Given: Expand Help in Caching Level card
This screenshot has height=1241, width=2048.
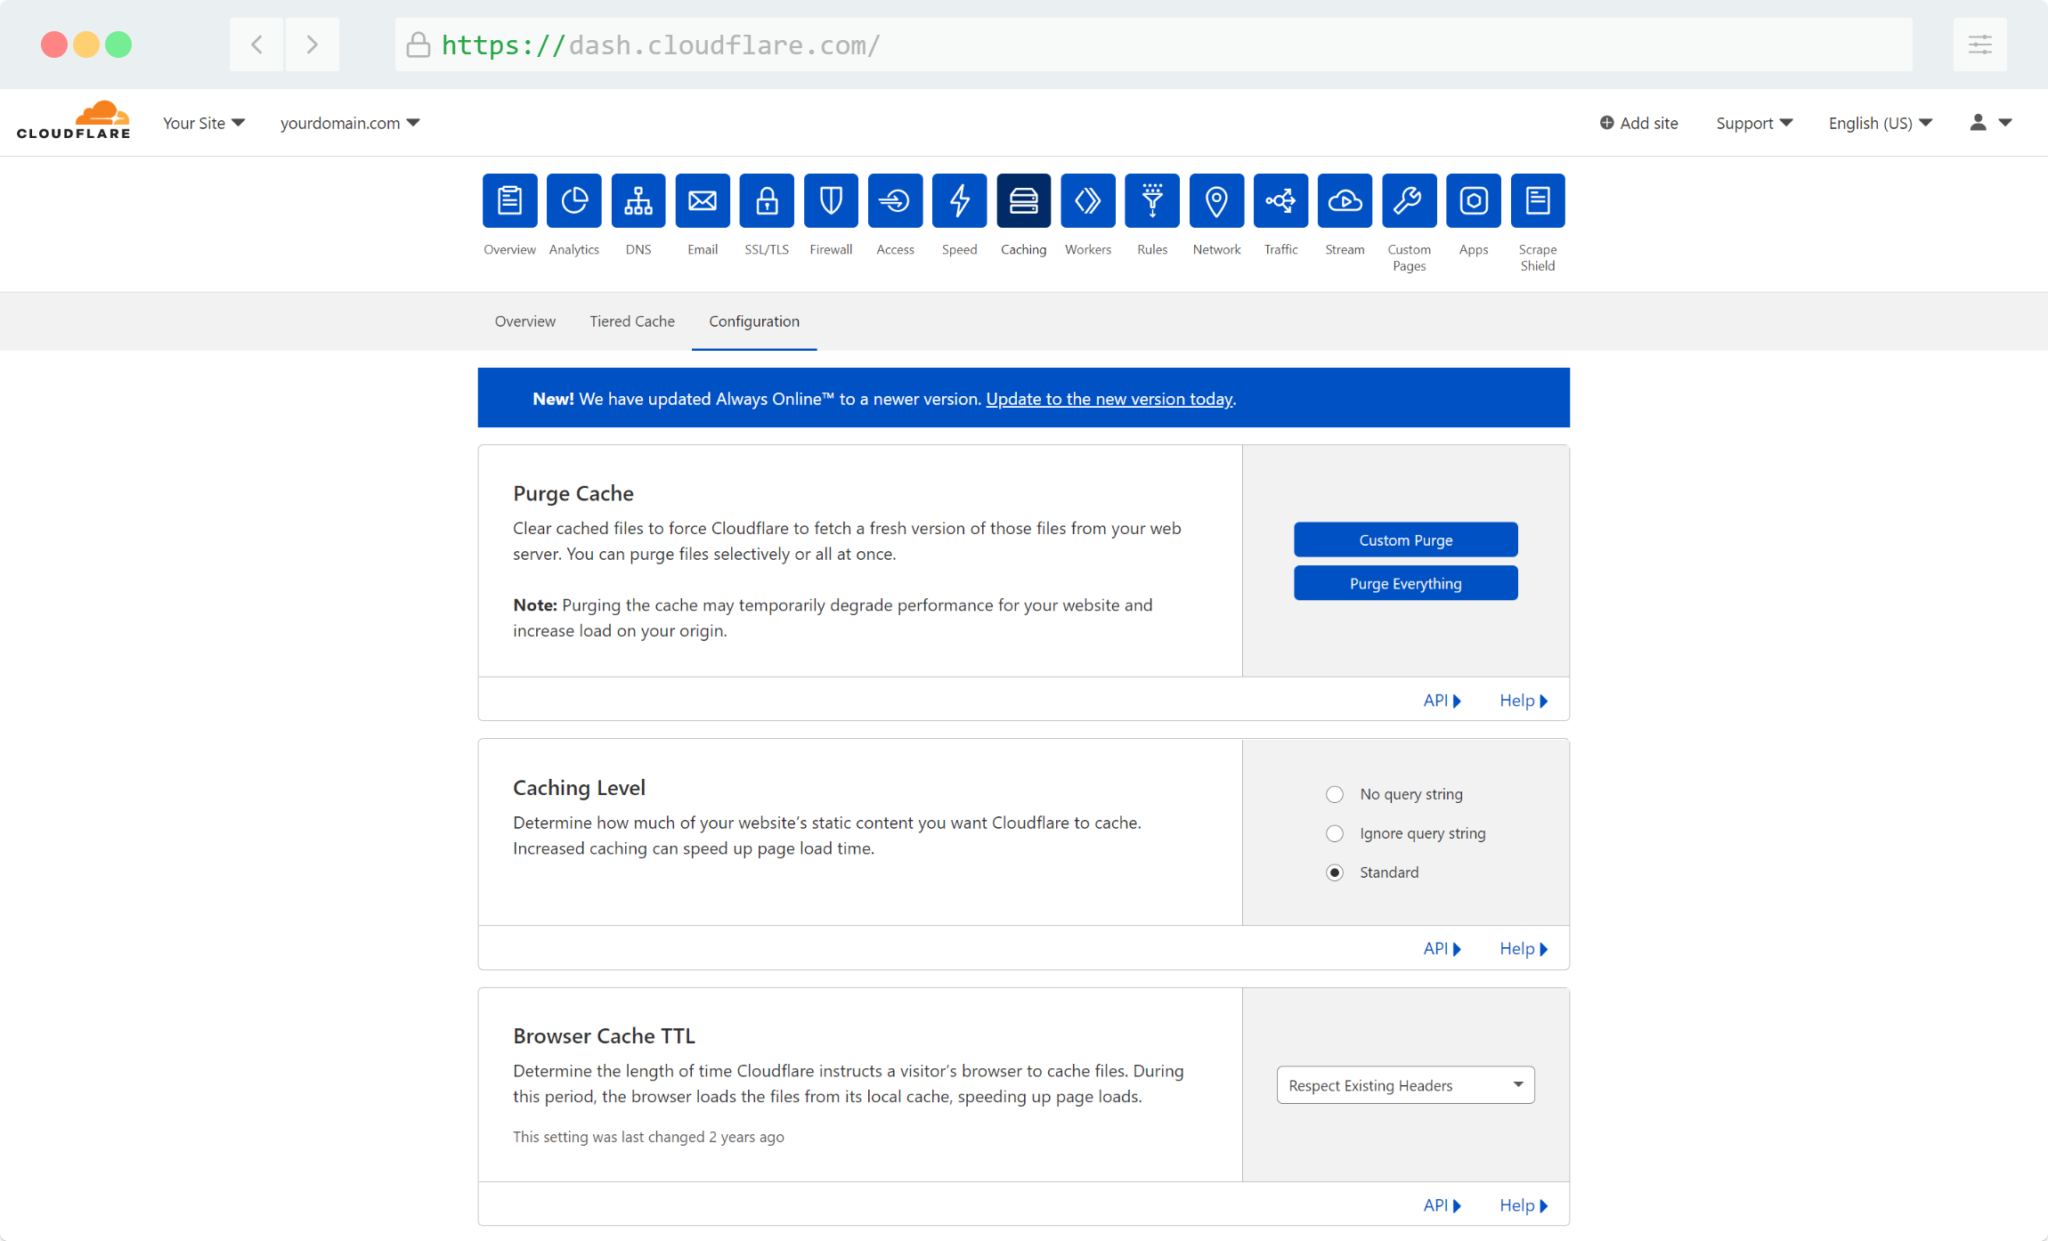Looking at the screenshot, I should pyautogui.click(x=1523, y=948).
